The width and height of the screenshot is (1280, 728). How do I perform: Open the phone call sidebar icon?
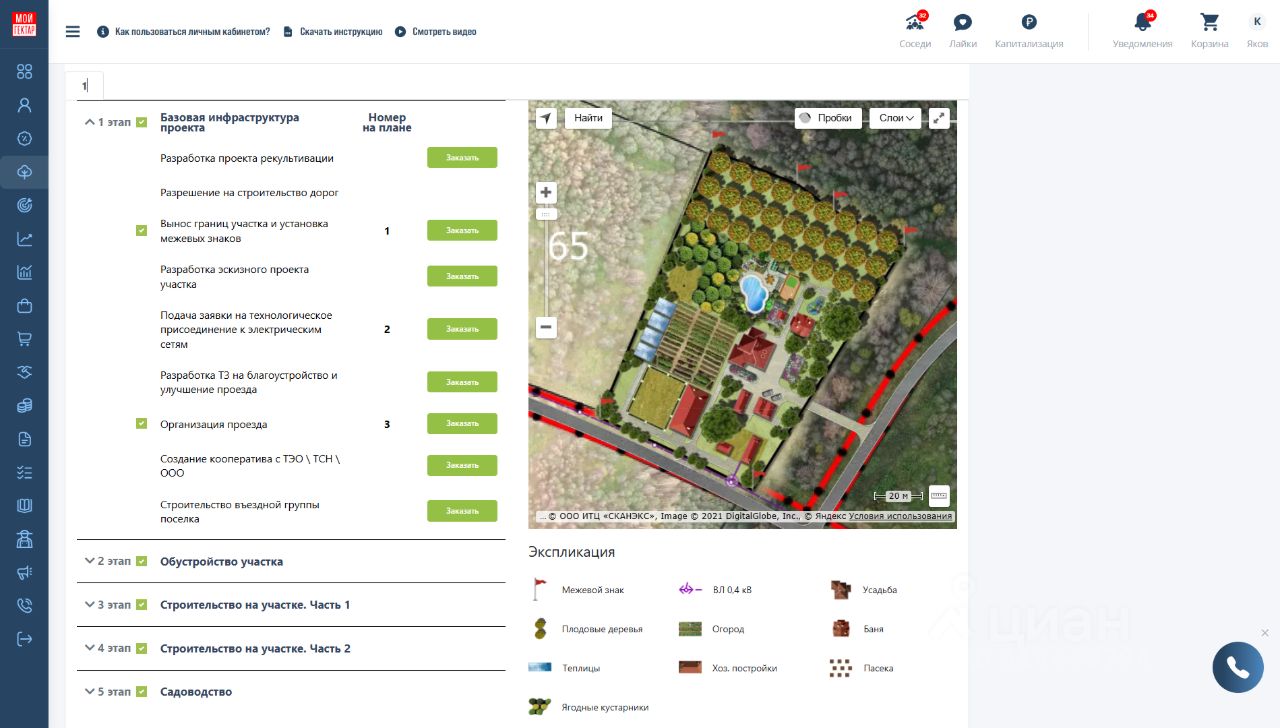[x=25, y=606]
